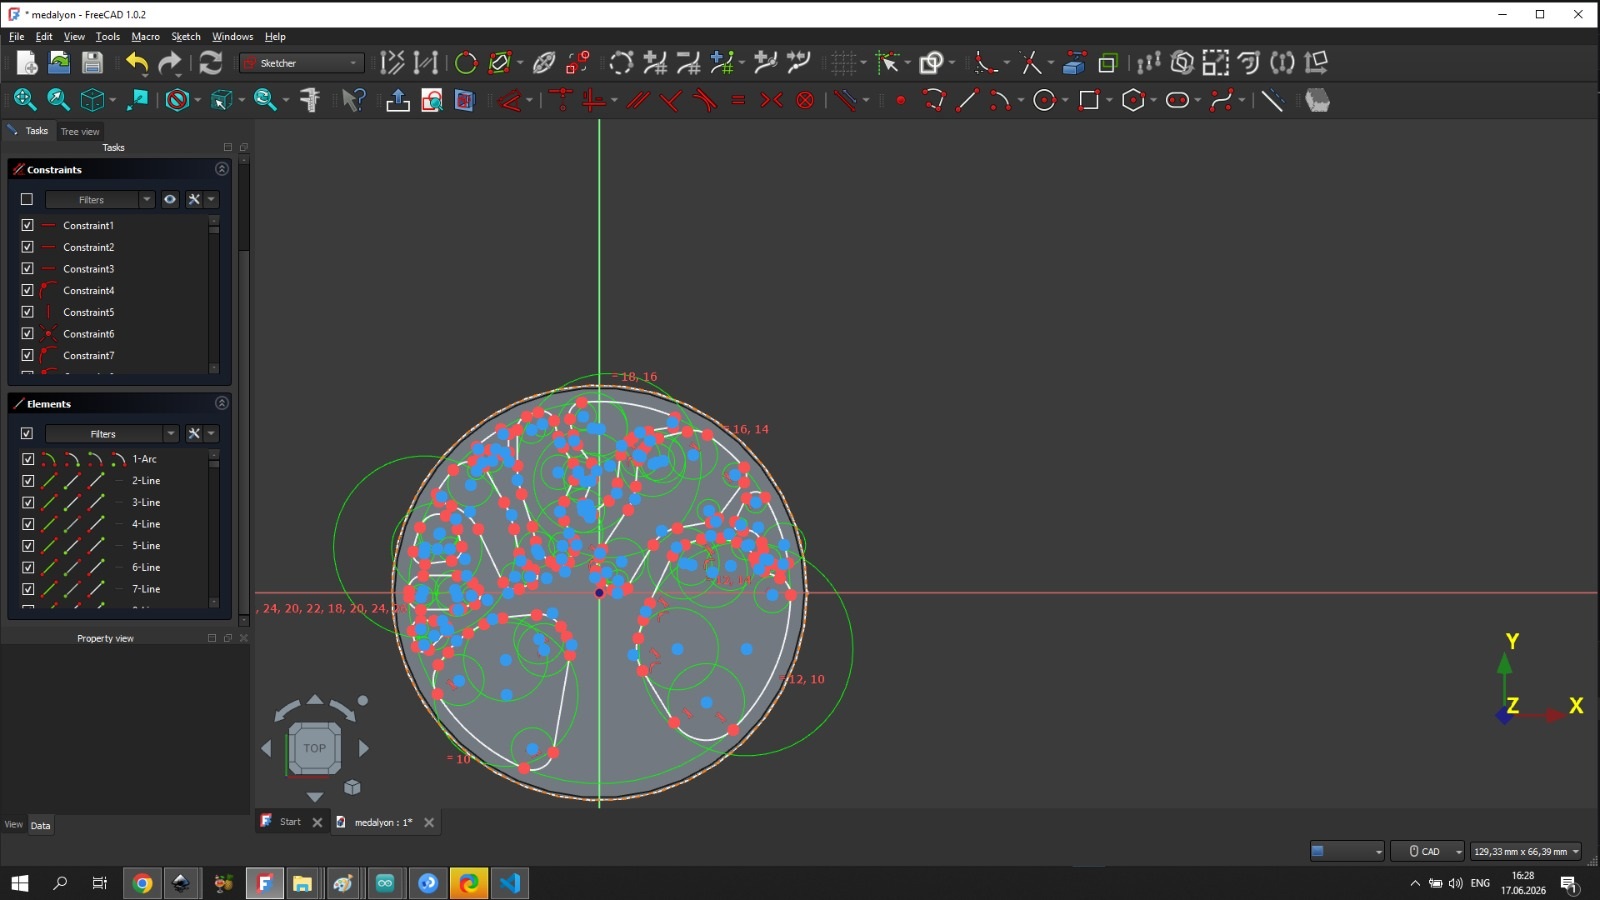The image size is (1600, 900).
Task: Rotate view with the cube's right arrow
Action: click(x=364, y=748)
